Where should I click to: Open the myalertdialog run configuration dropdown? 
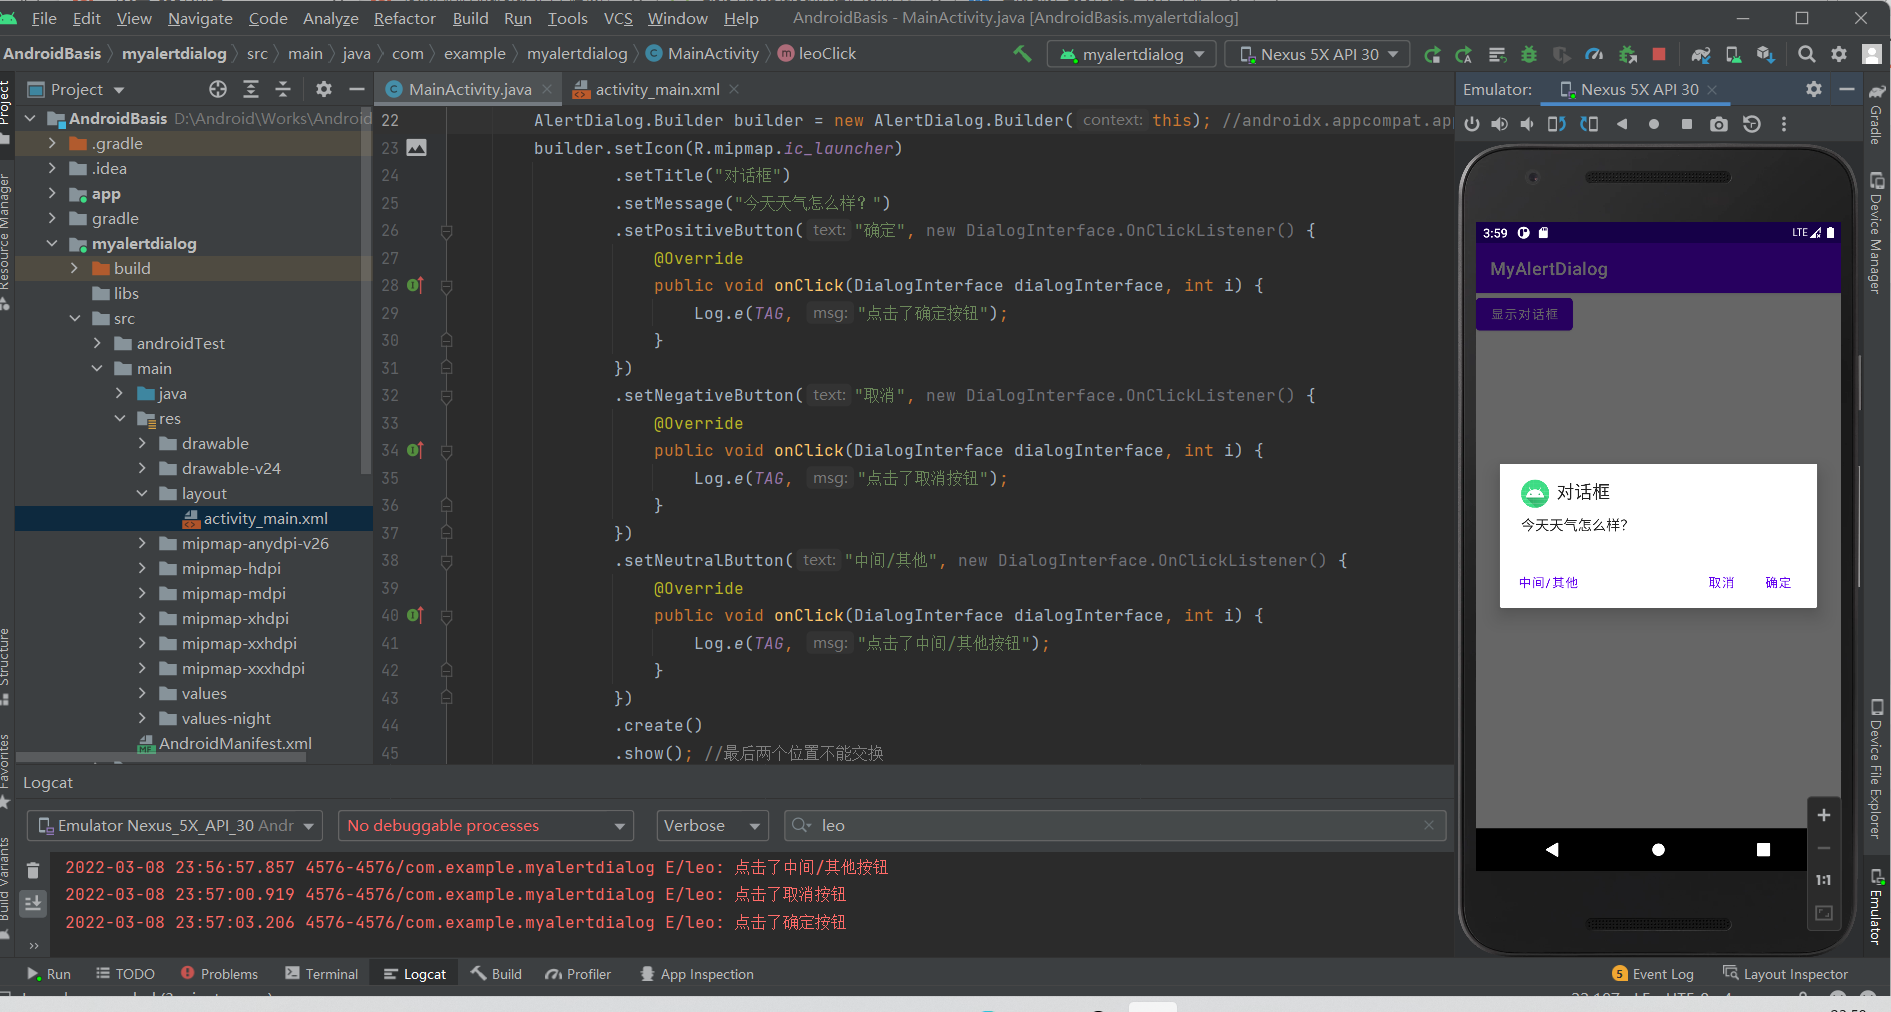pos(1132,54)
